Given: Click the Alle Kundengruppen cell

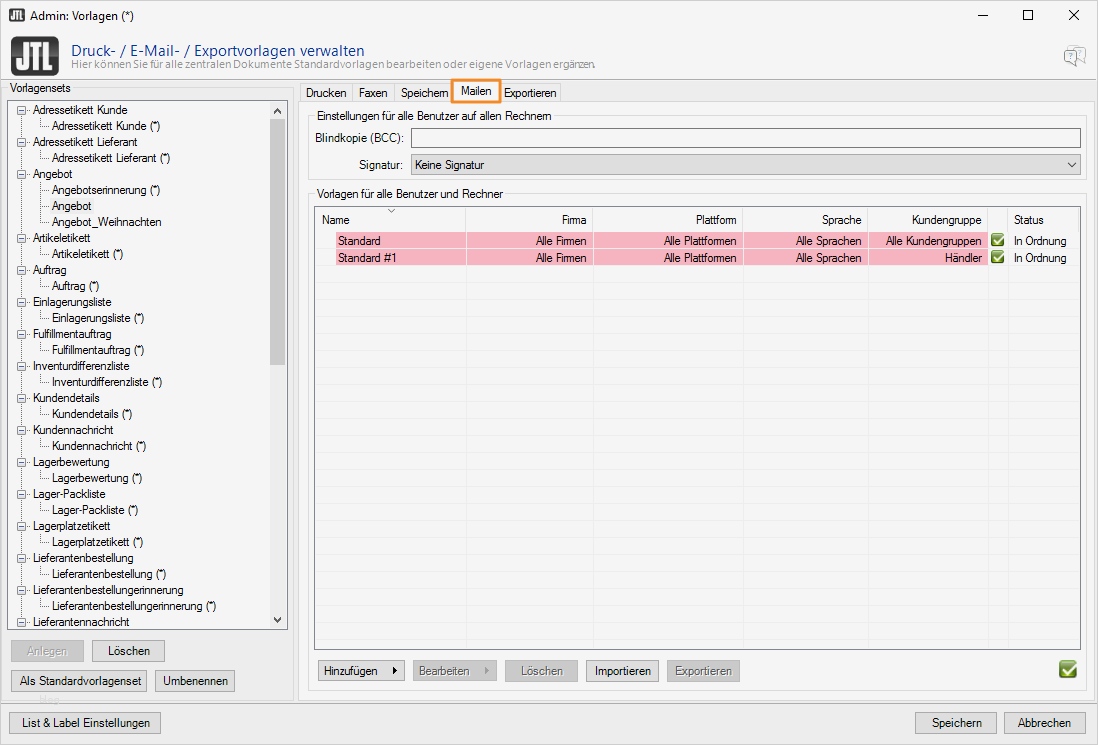Looking at the screenshot, I should [928, 240].
